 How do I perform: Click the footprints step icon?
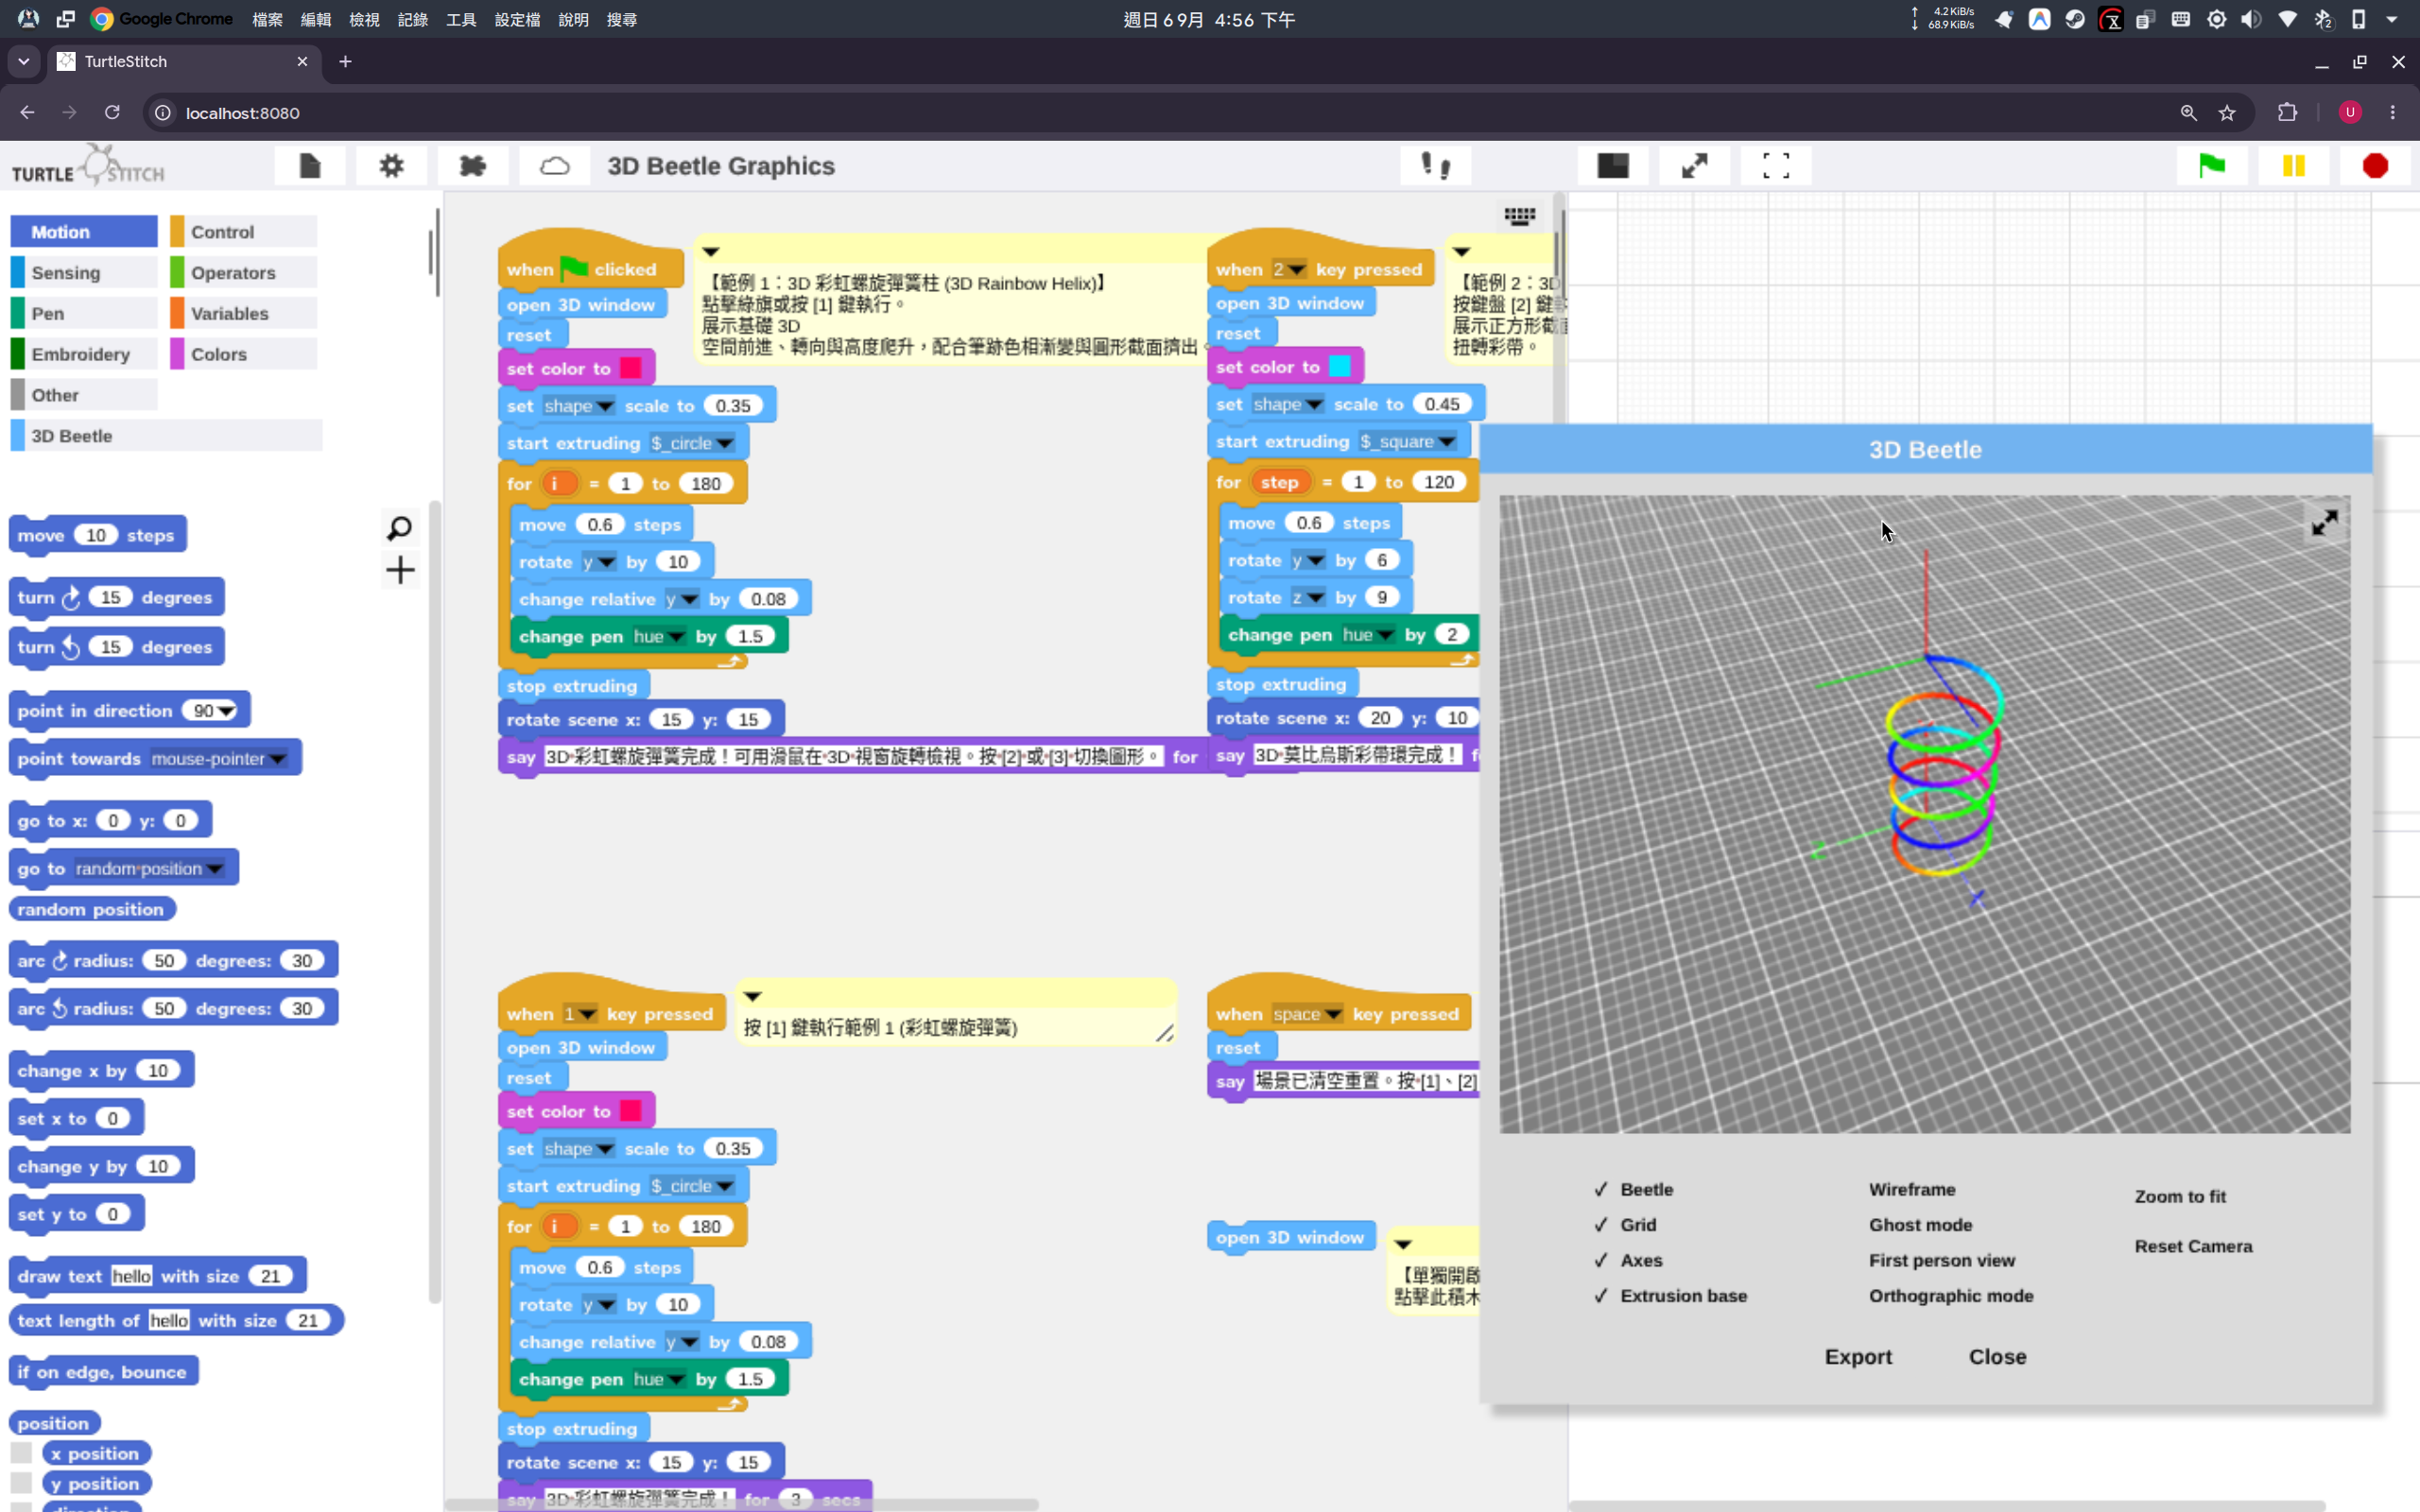point(1436,166)
